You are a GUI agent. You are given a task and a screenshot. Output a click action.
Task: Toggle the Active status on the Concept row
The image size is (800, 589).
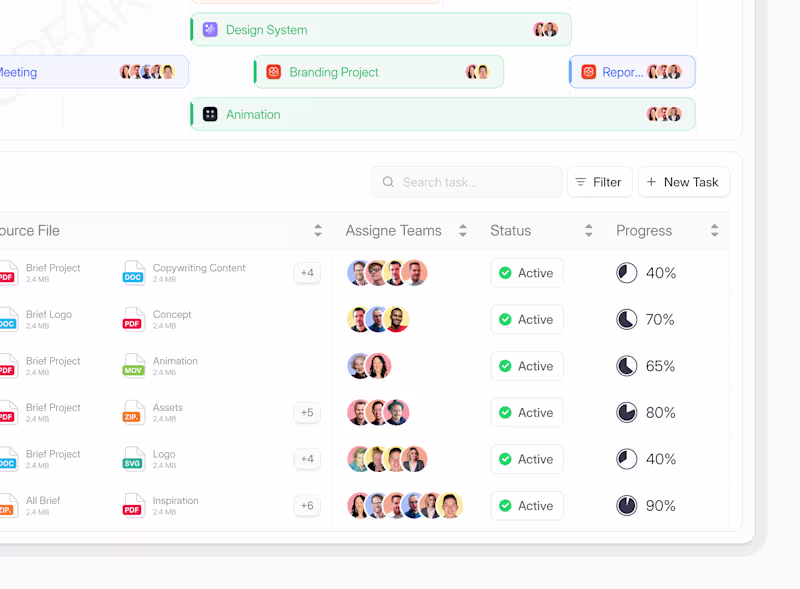[x=527, y=319]
